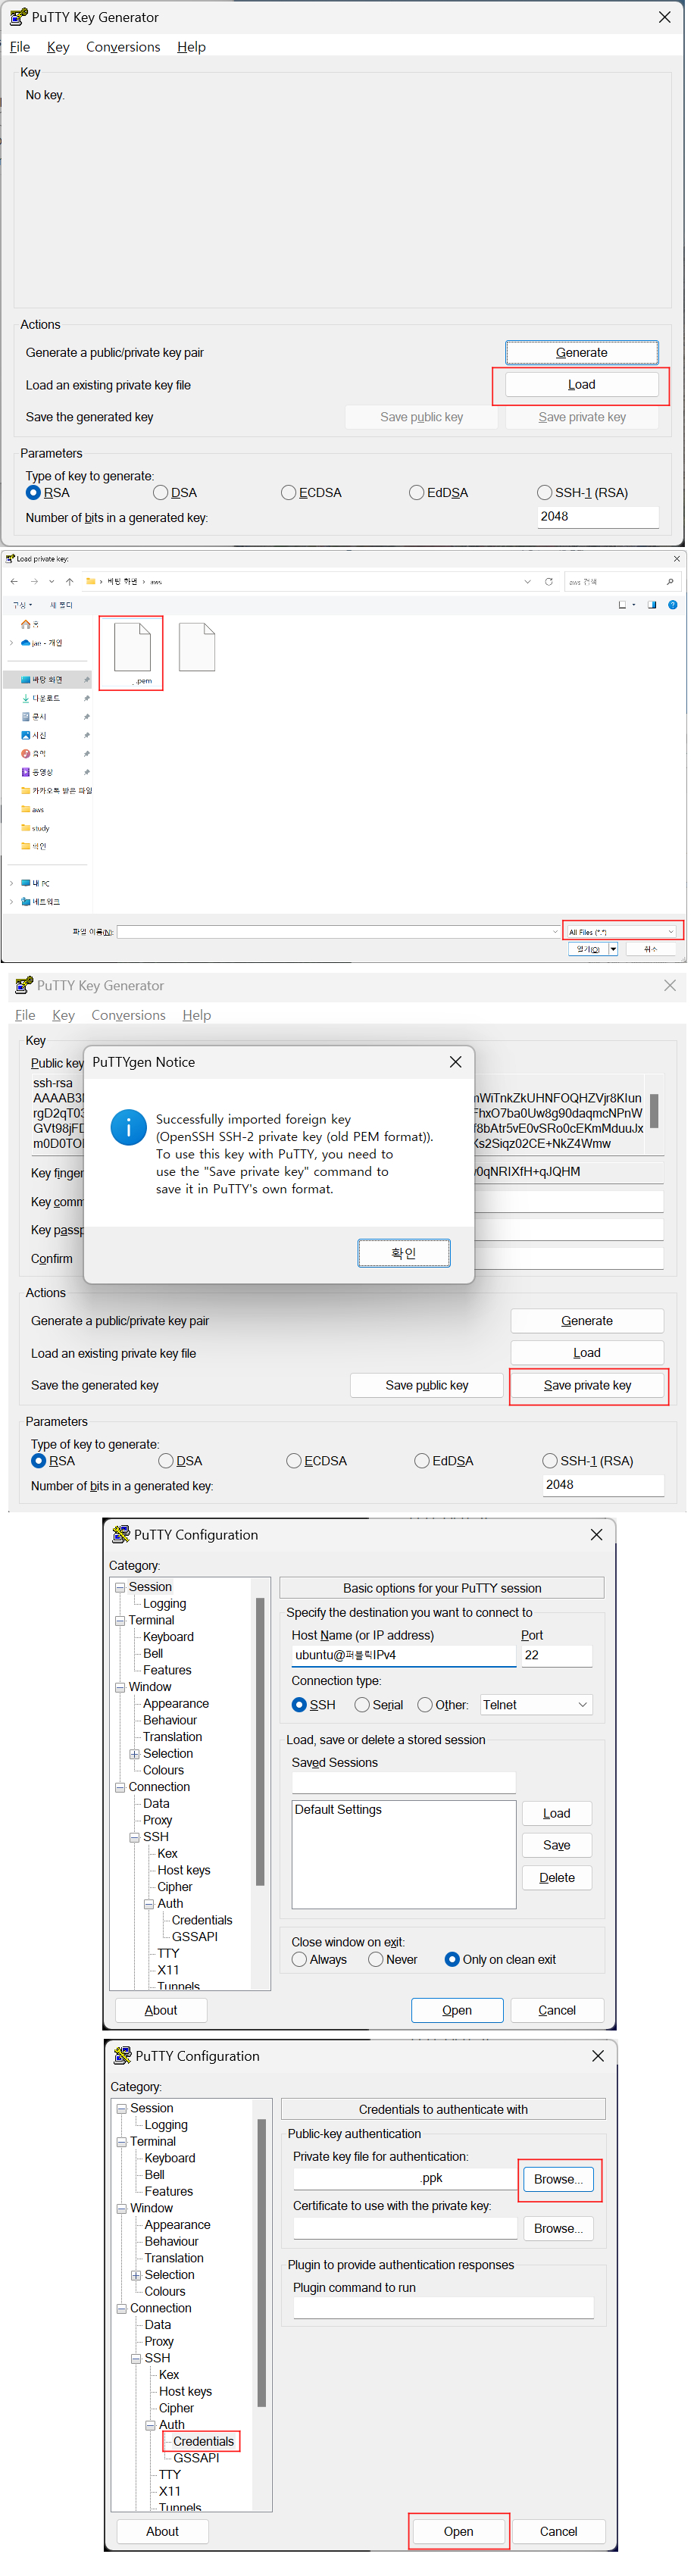Click the forward arrow in Load private key dialog

click(x=34, y=581)
